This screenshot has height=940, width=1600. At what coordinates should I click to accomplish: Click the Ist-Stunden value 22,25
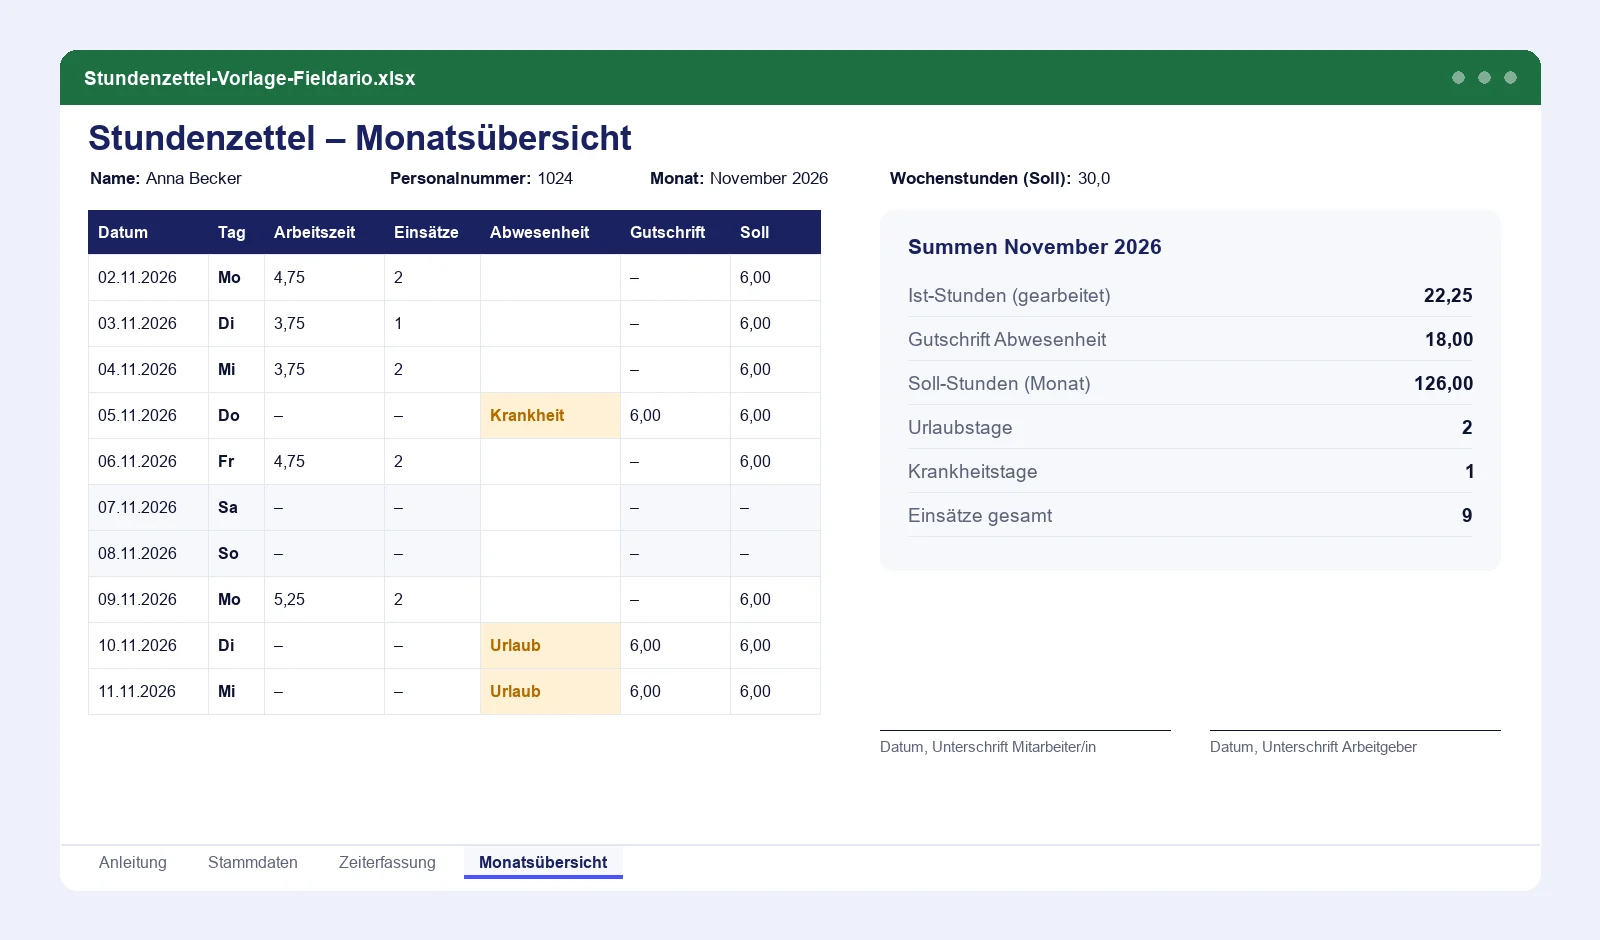[1448, 295]
